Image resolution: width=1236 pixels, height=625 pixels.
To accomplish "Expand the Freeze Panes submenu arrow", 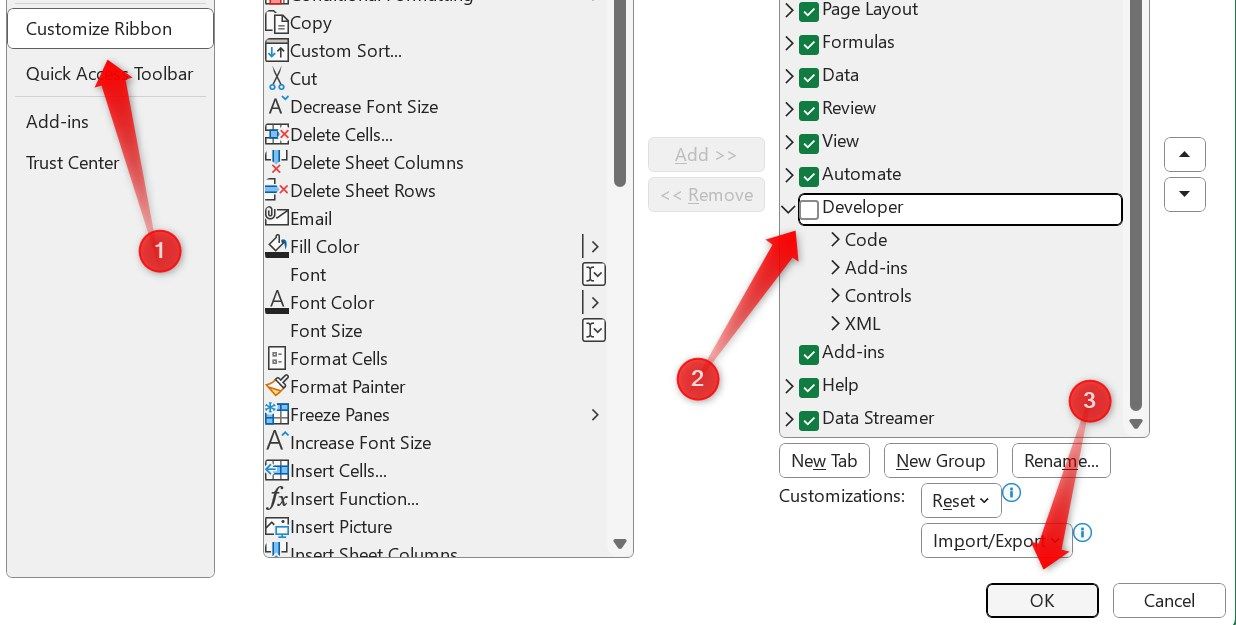I will (595, 414).
